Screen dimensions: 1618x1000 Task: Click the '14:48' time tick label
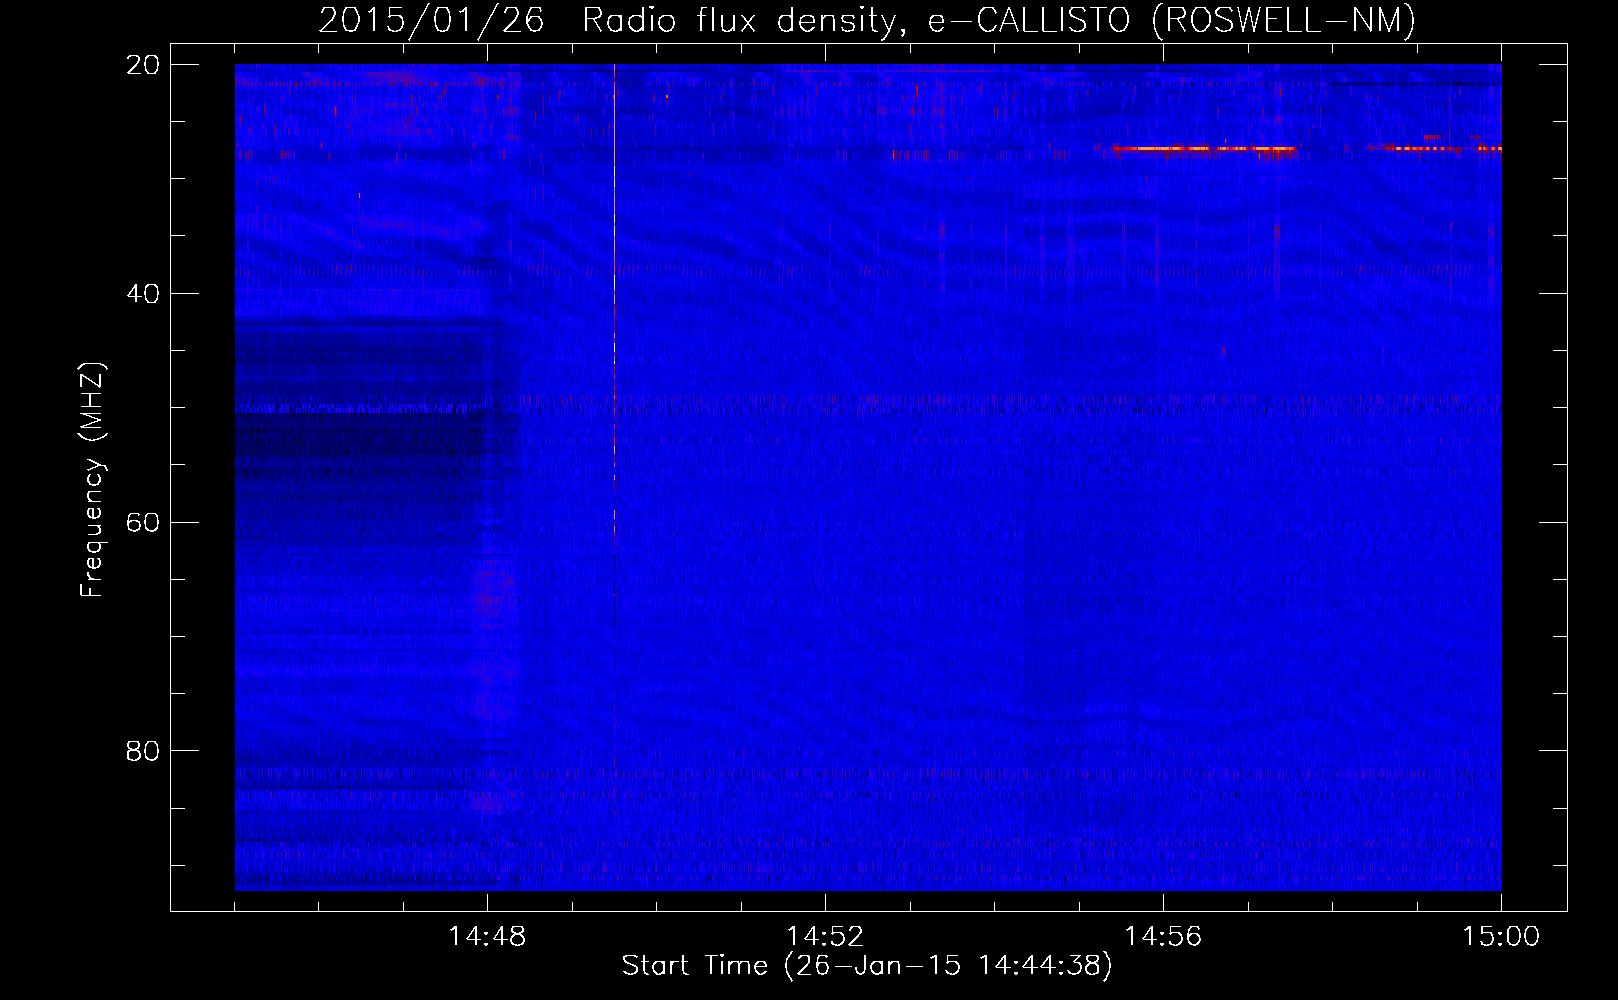click(487, 937)
